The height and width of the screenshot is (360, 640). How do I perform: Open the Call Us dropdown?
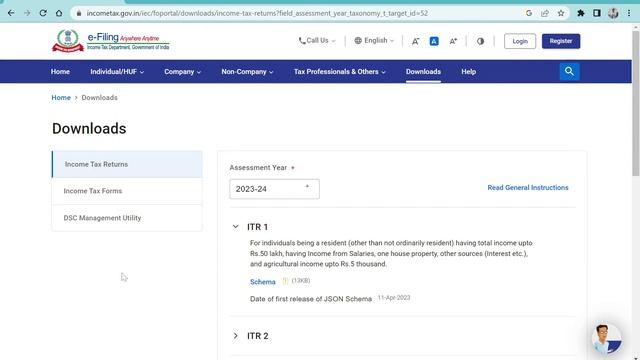pos(317,40)
